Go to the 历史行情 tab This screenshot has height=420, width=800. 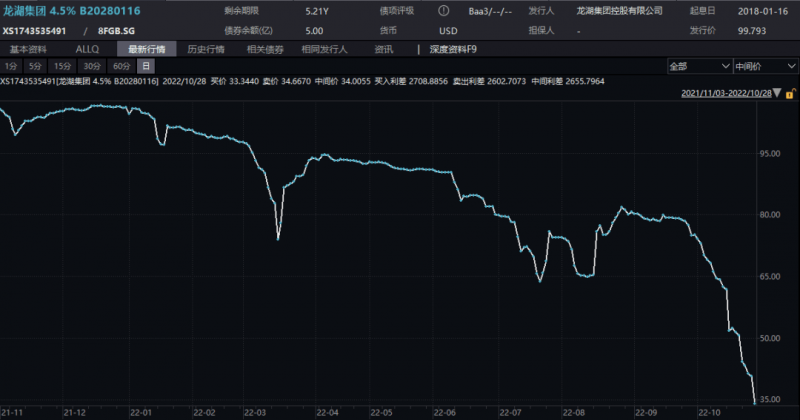pos(206,48)
